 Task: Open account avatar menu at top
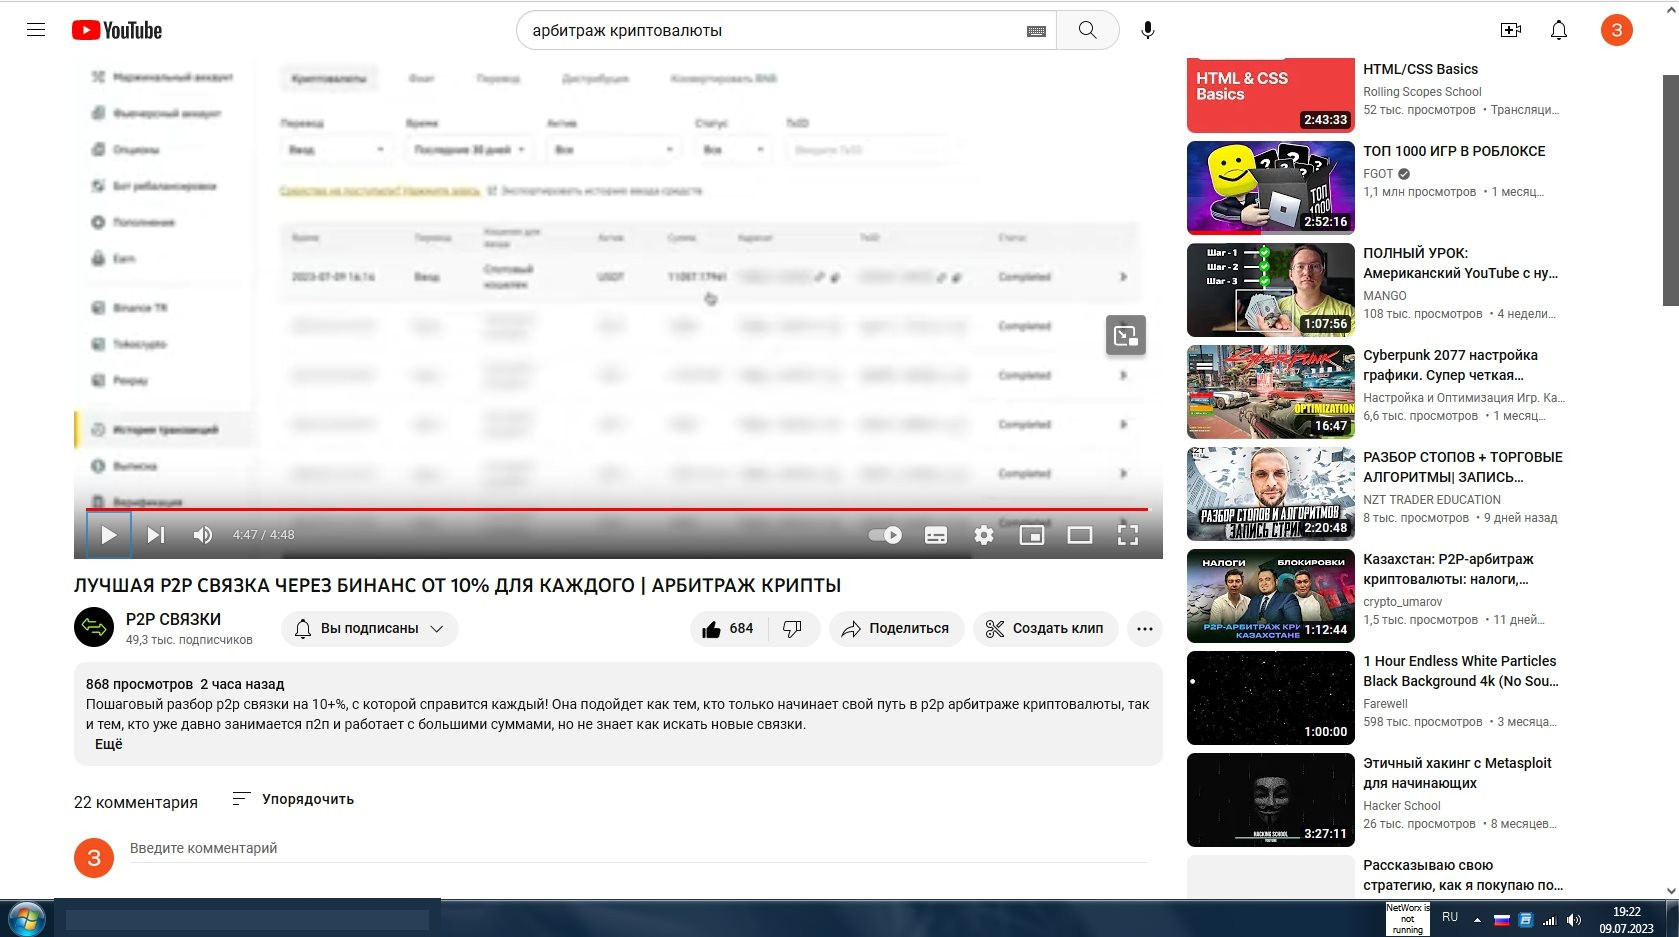pyautogui.click(x=1617, y=30)
